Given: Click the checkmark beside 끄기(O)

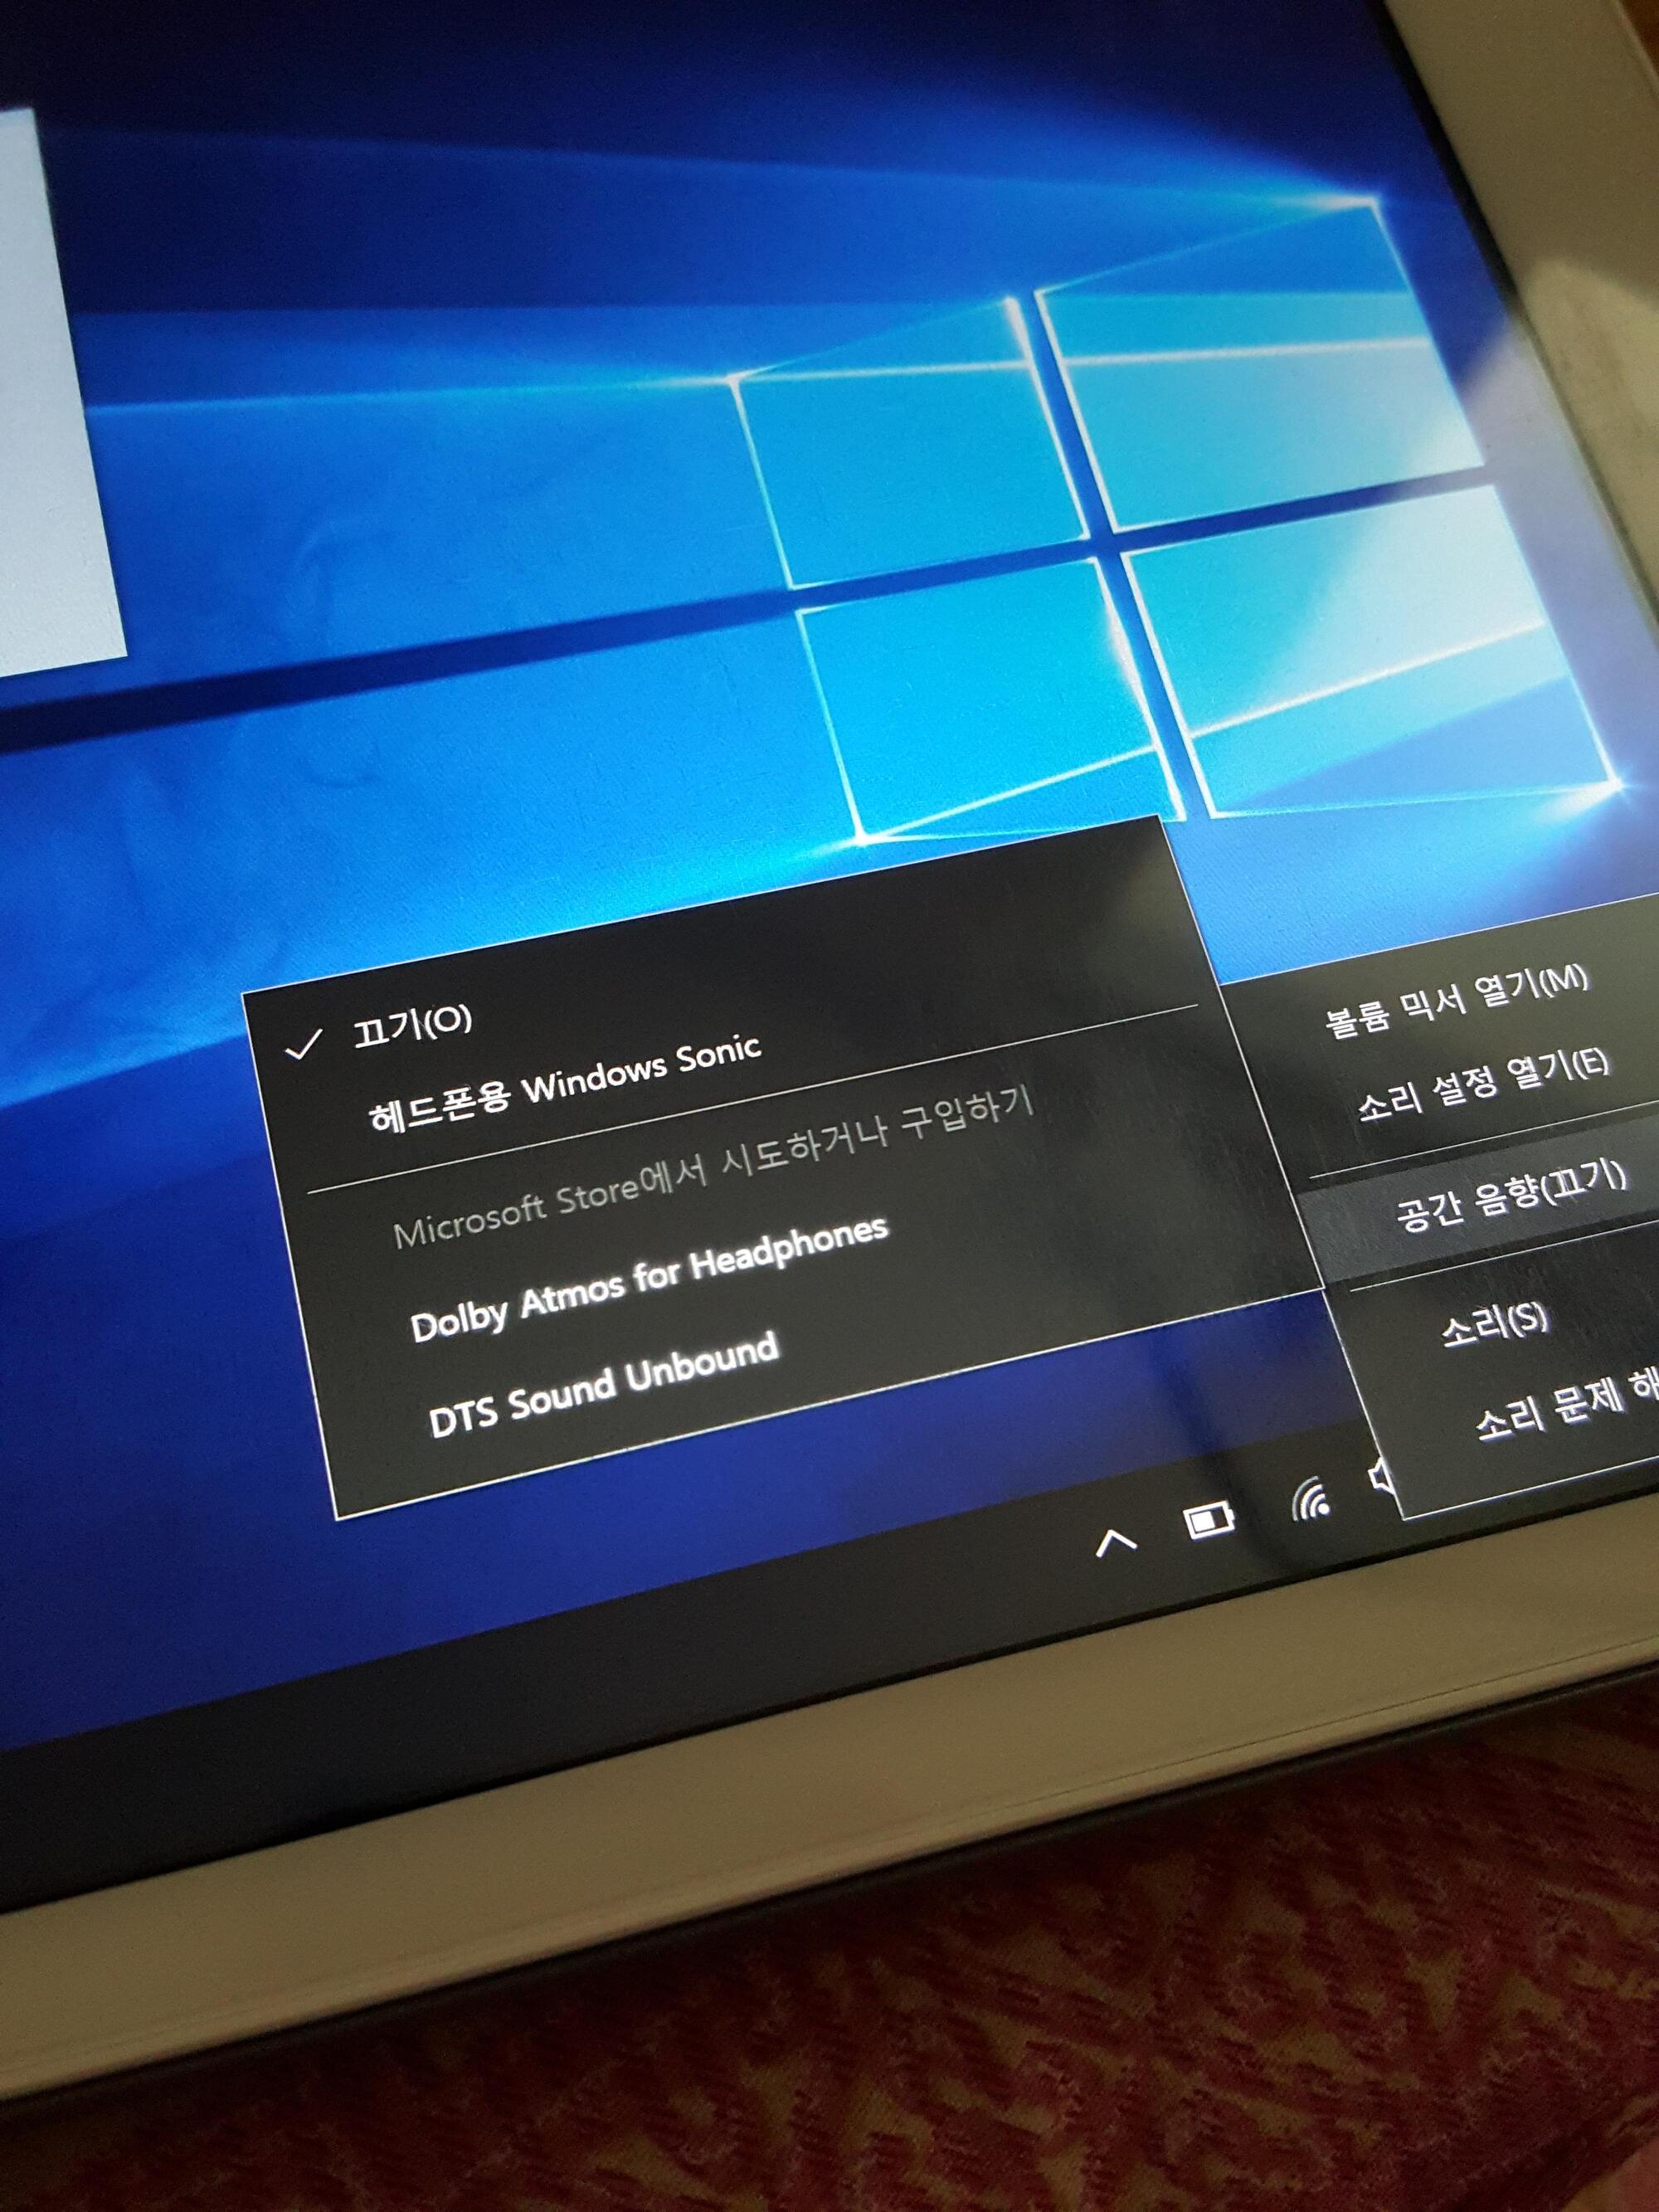Looking at the screenshot, I should [x=303, y=1044].
